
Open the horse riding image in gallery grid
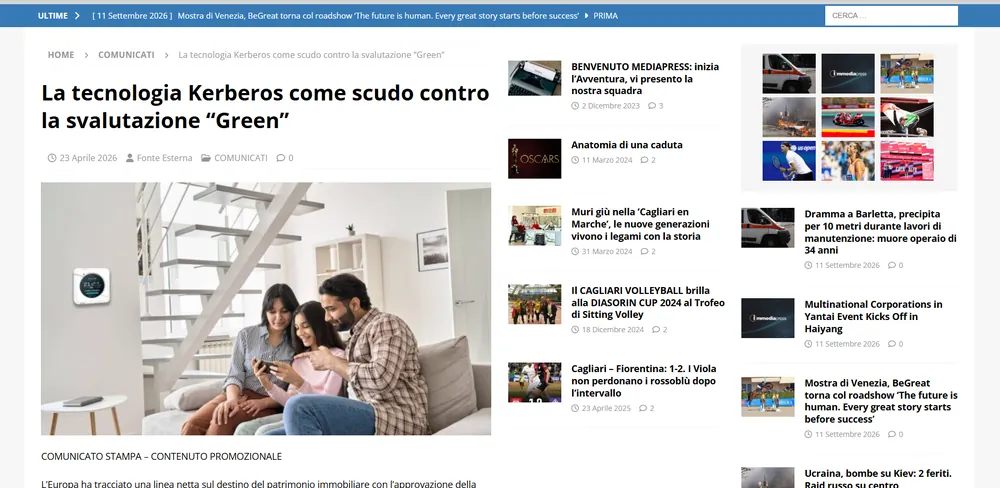pyautogui.click(x=907, y=73)
